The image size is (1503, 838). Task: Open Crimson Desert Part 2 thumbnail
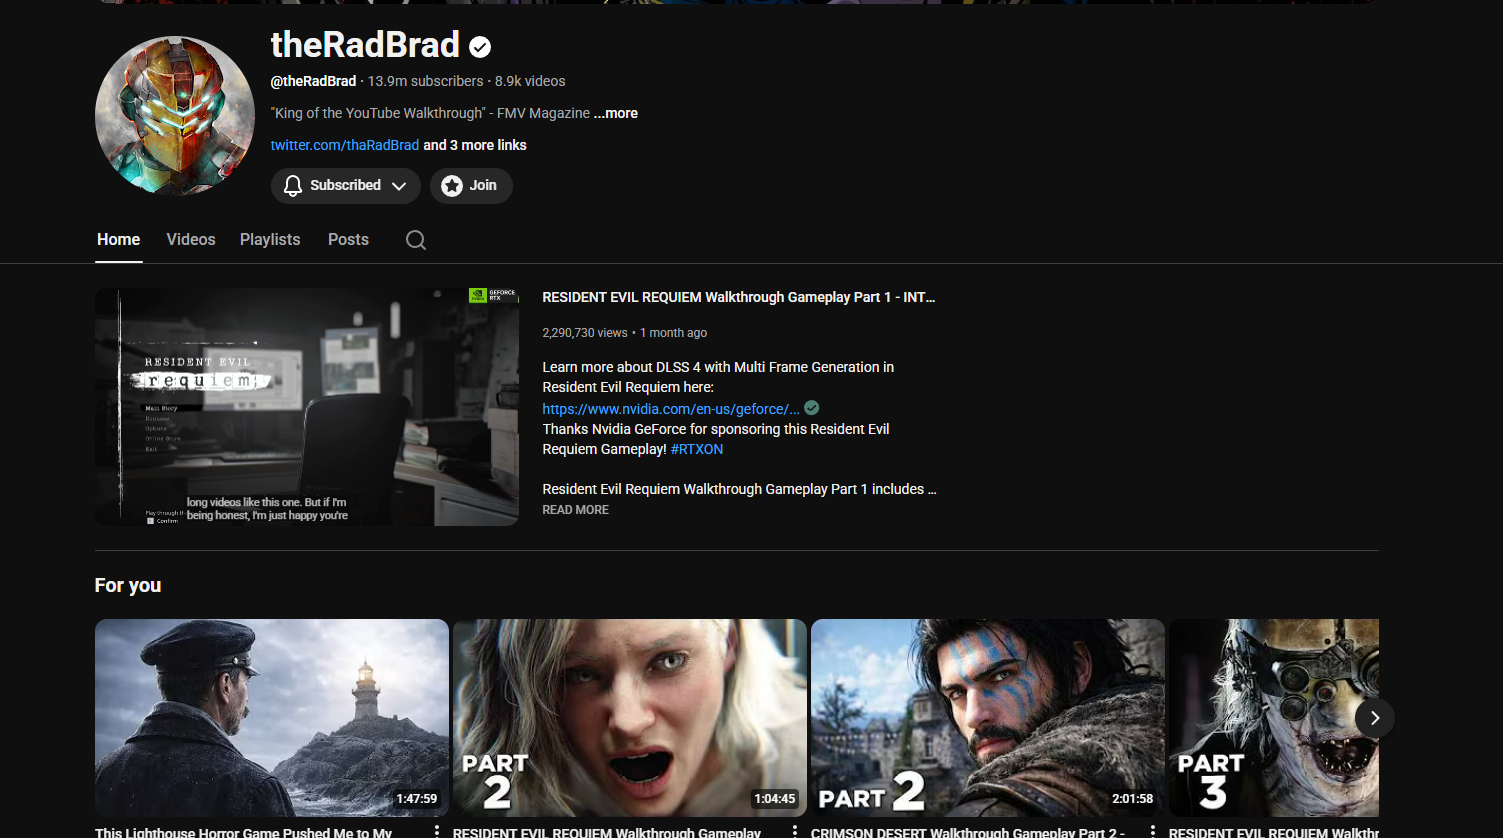[x=987, y=717]
